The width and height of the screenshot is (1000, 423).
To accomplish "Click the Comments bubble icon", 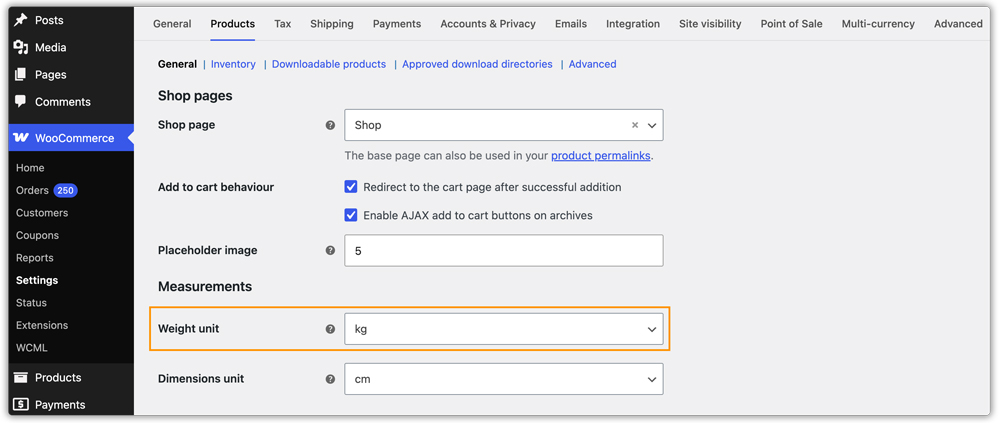I will pyautogui.click(x=21, y=101).
